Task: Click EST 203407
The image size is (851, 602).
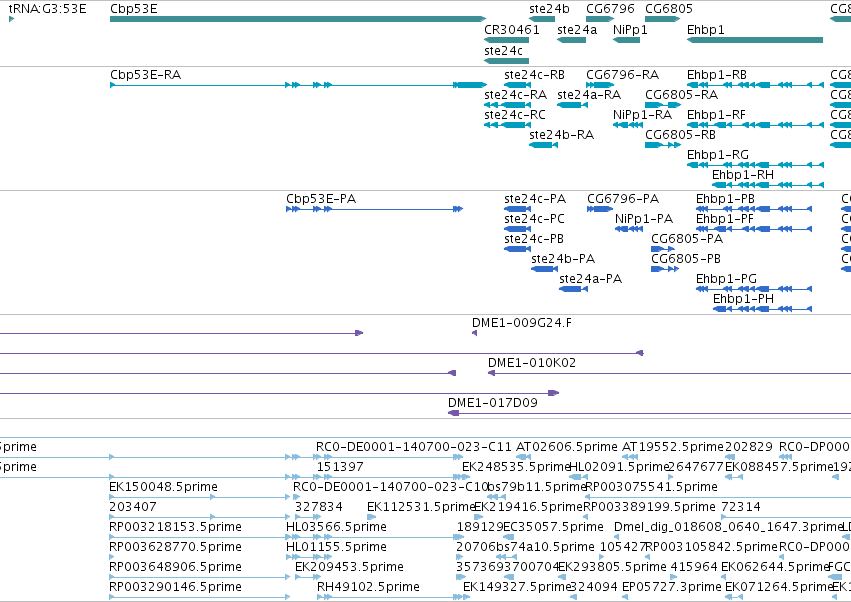Action: (199, 518)
